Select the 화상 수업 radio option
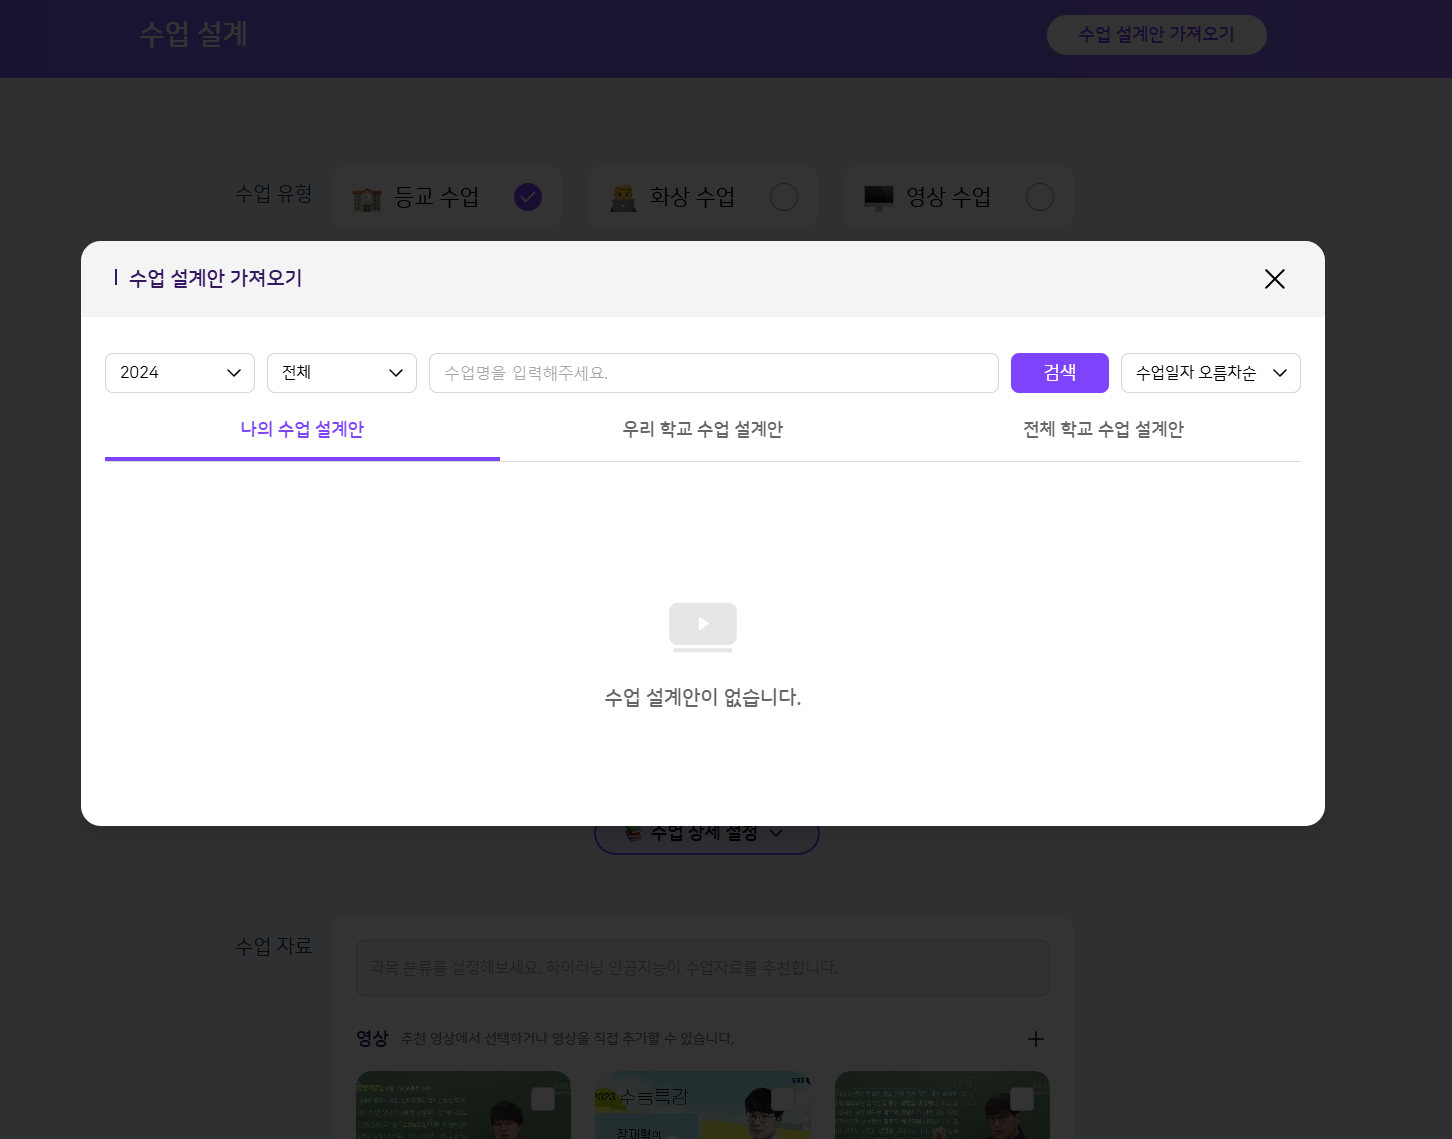 tap(784, 197)
